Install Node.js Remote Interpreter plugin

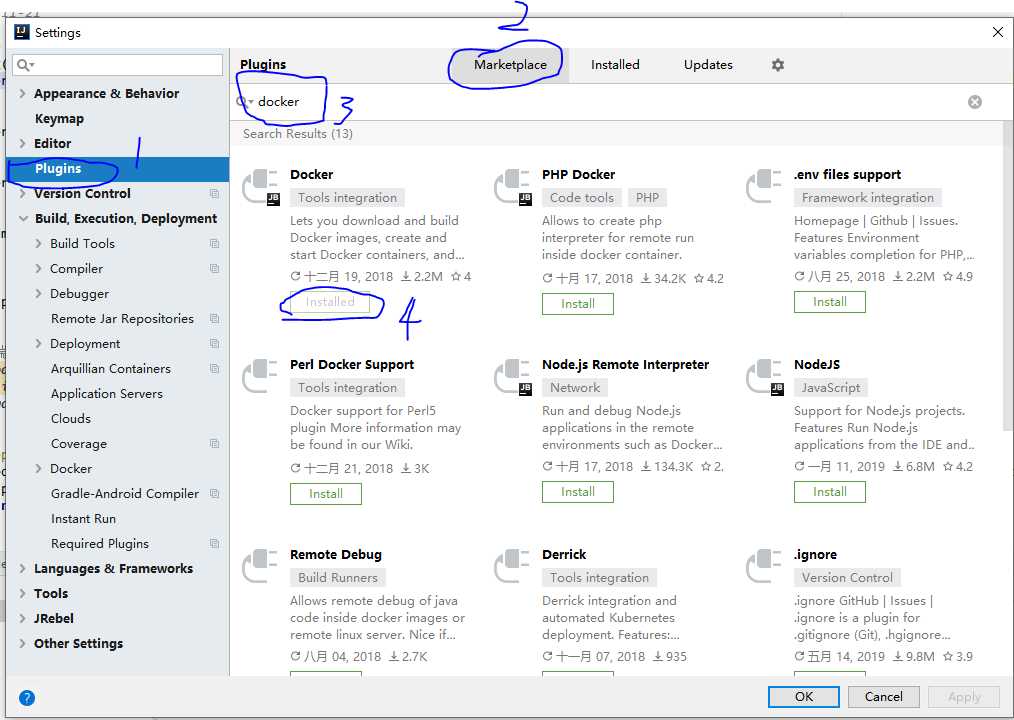point(577,492)
